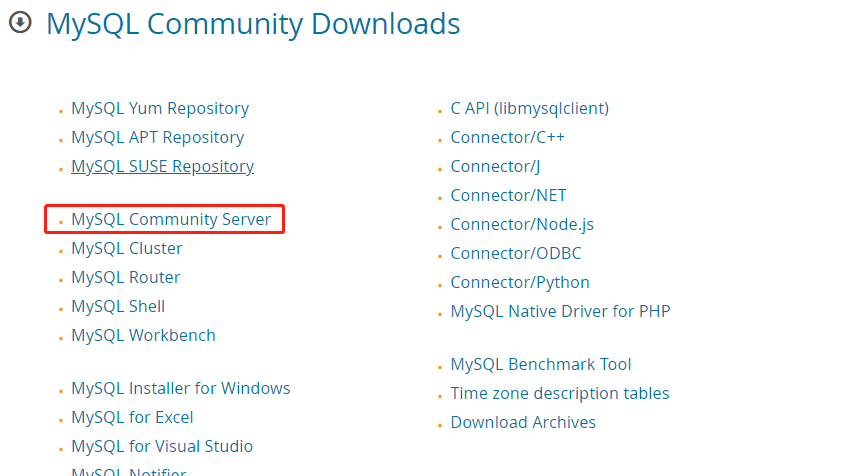Select the Connector/J link

[x=495, y=166]
